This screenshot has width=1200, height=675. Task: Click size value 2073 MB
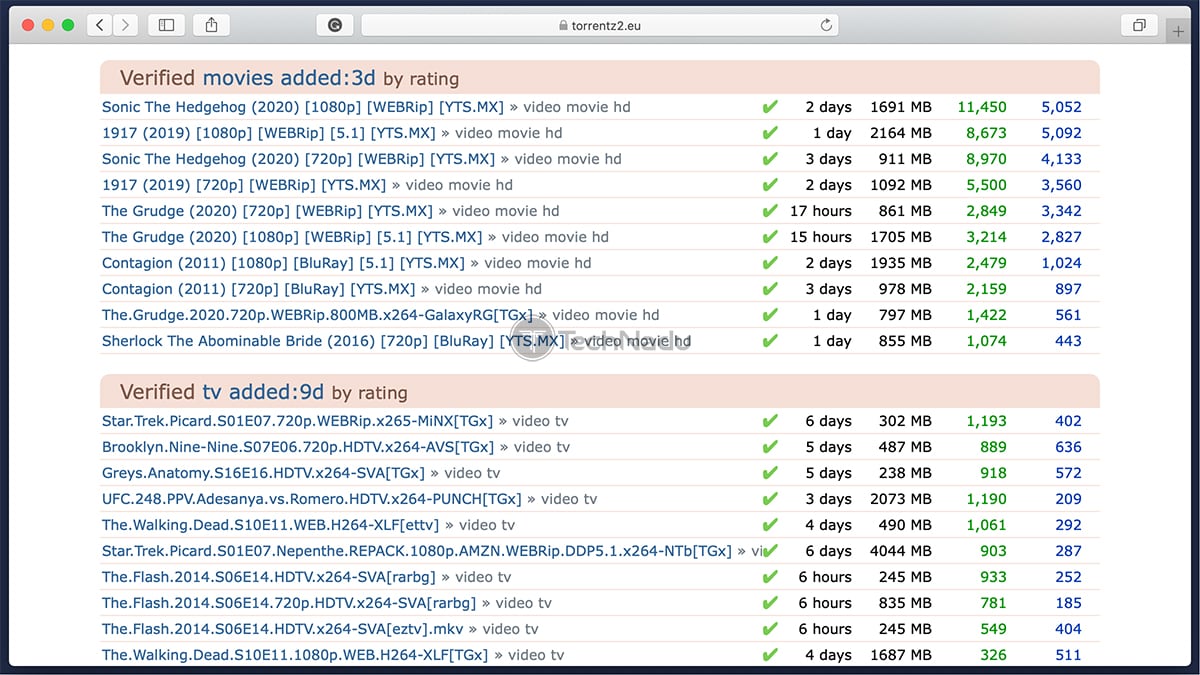pos(900,499)
